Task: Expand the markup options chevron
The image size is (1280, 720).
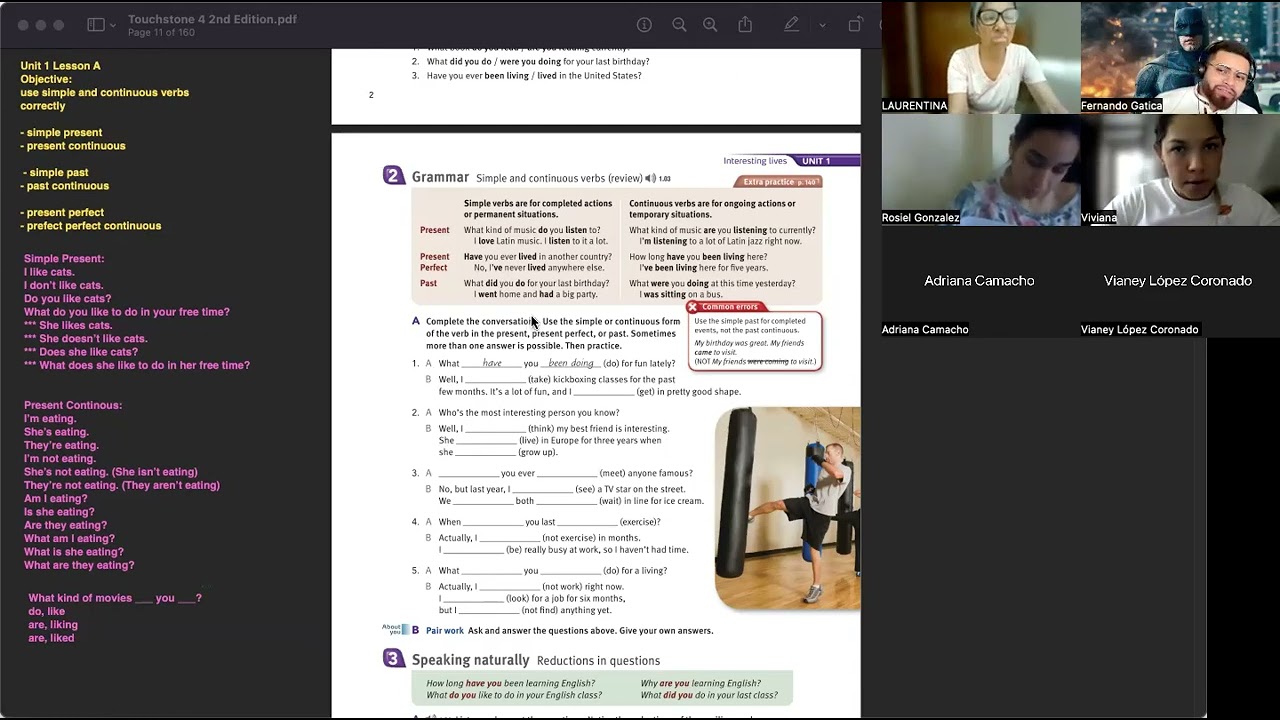Action: 822,25
